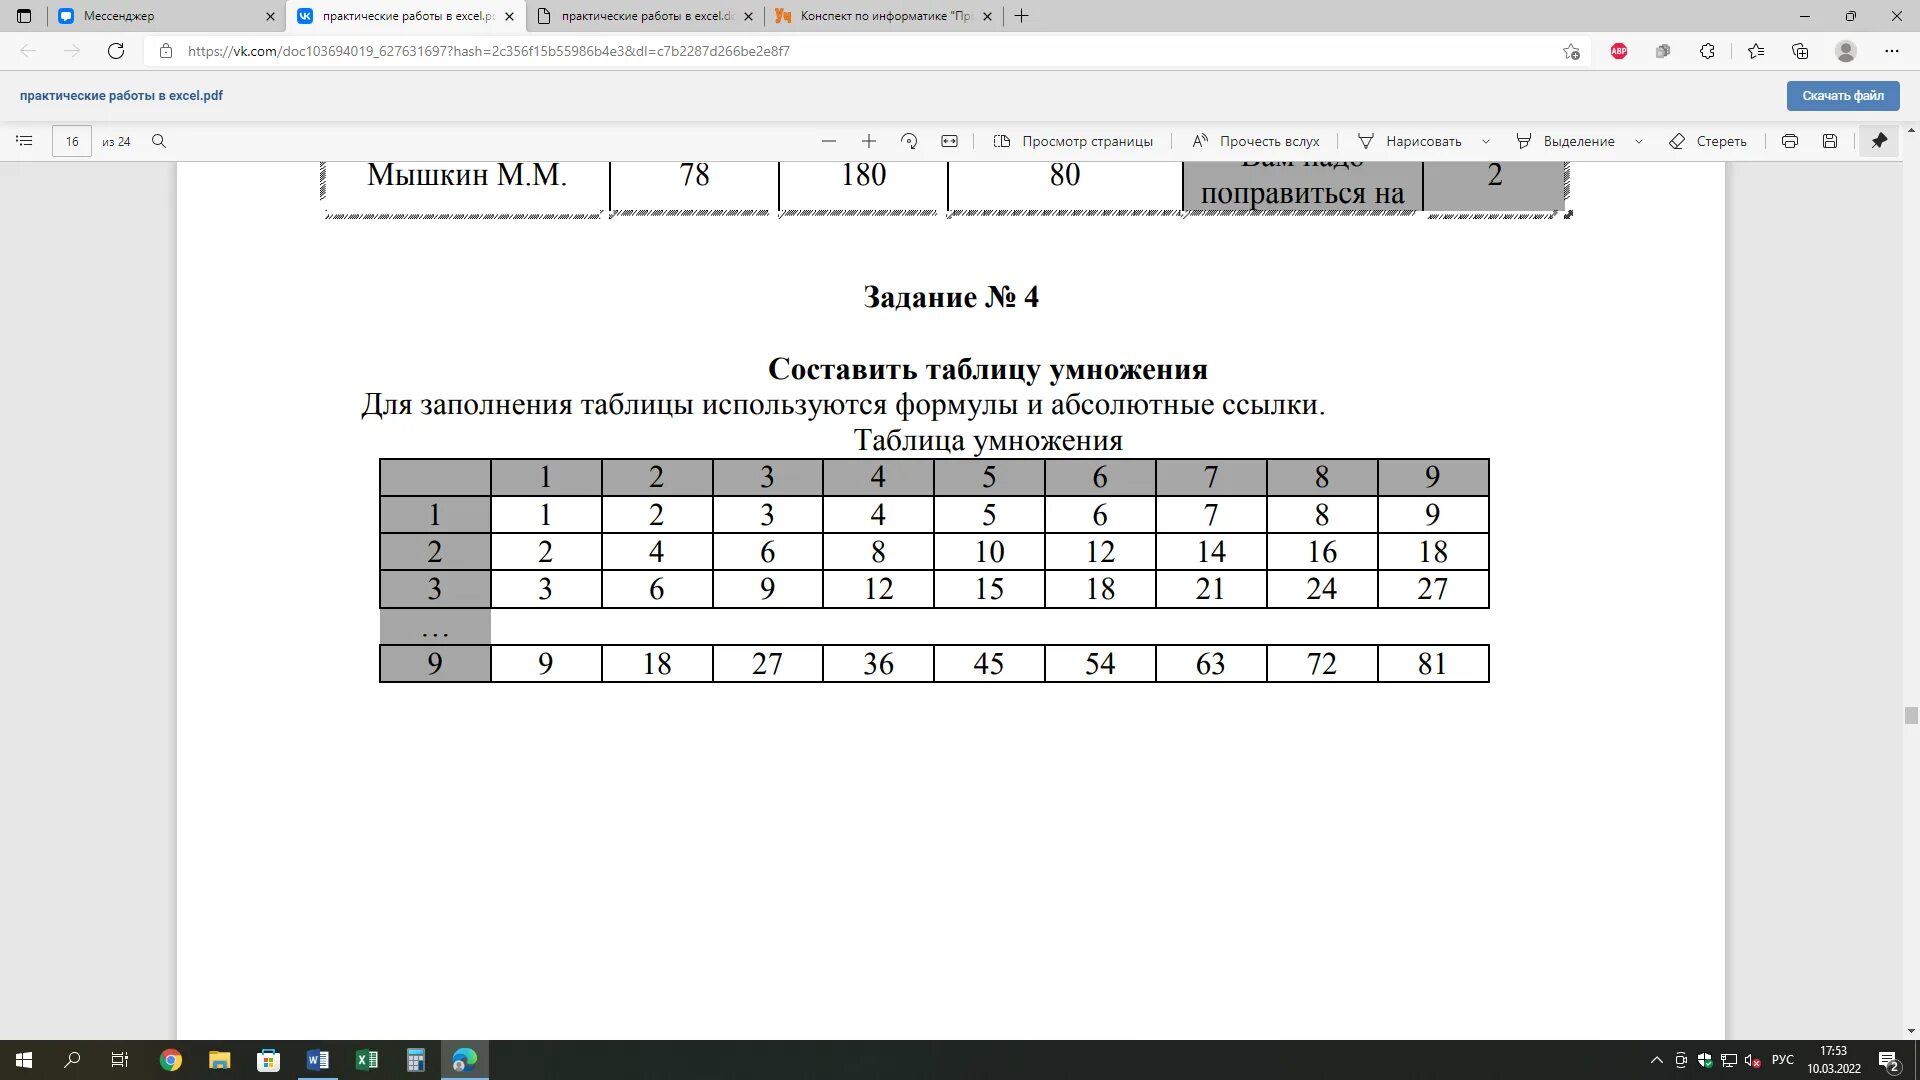Open browser Collections

click(1800, 51)
